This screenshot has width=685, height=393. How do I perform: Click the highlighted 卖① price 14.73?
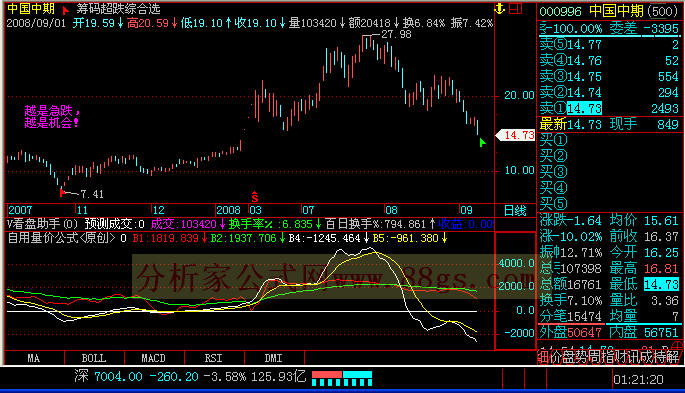click(584, 108)
